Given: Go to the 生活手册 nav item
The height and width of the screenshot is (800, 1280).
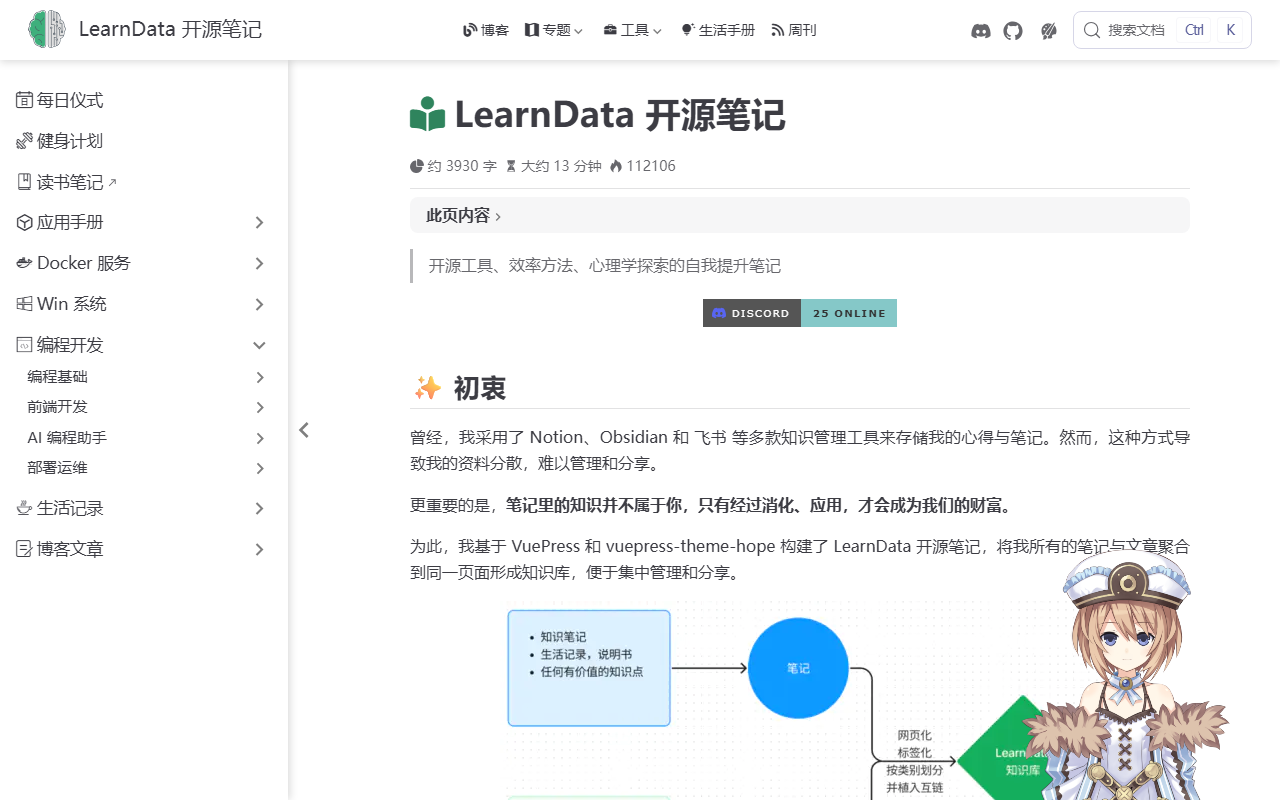Looking at the screenshot, I should click(718, 30).
